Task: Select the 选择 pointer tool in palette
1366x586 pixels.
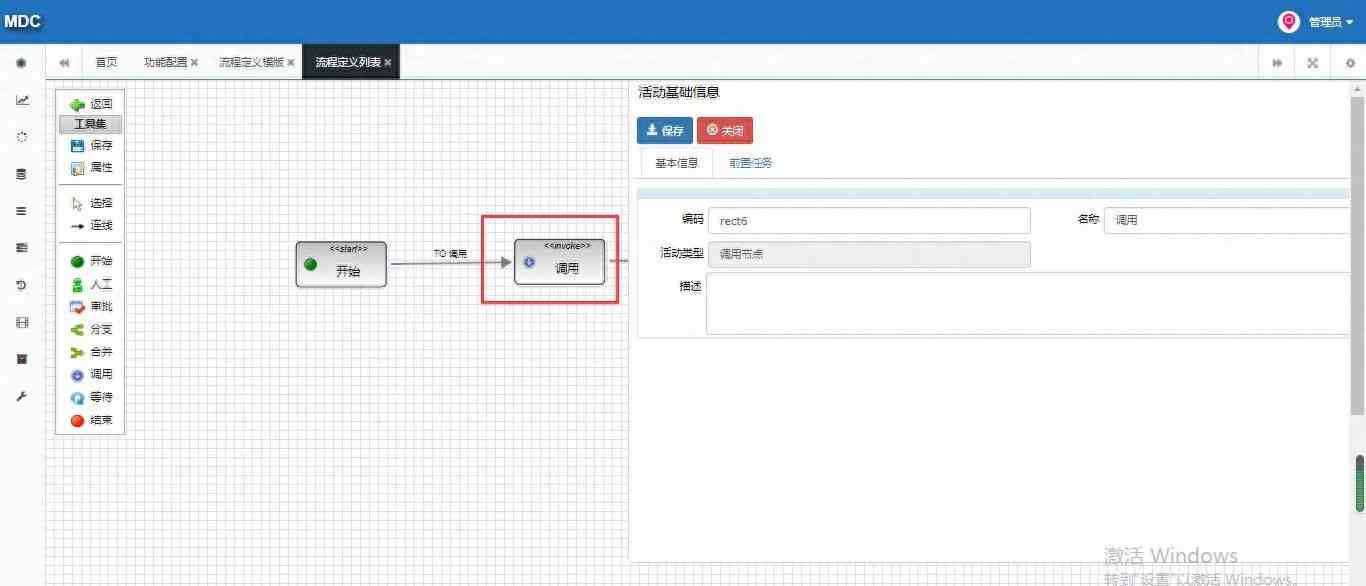Action: [x=91, y=203]
